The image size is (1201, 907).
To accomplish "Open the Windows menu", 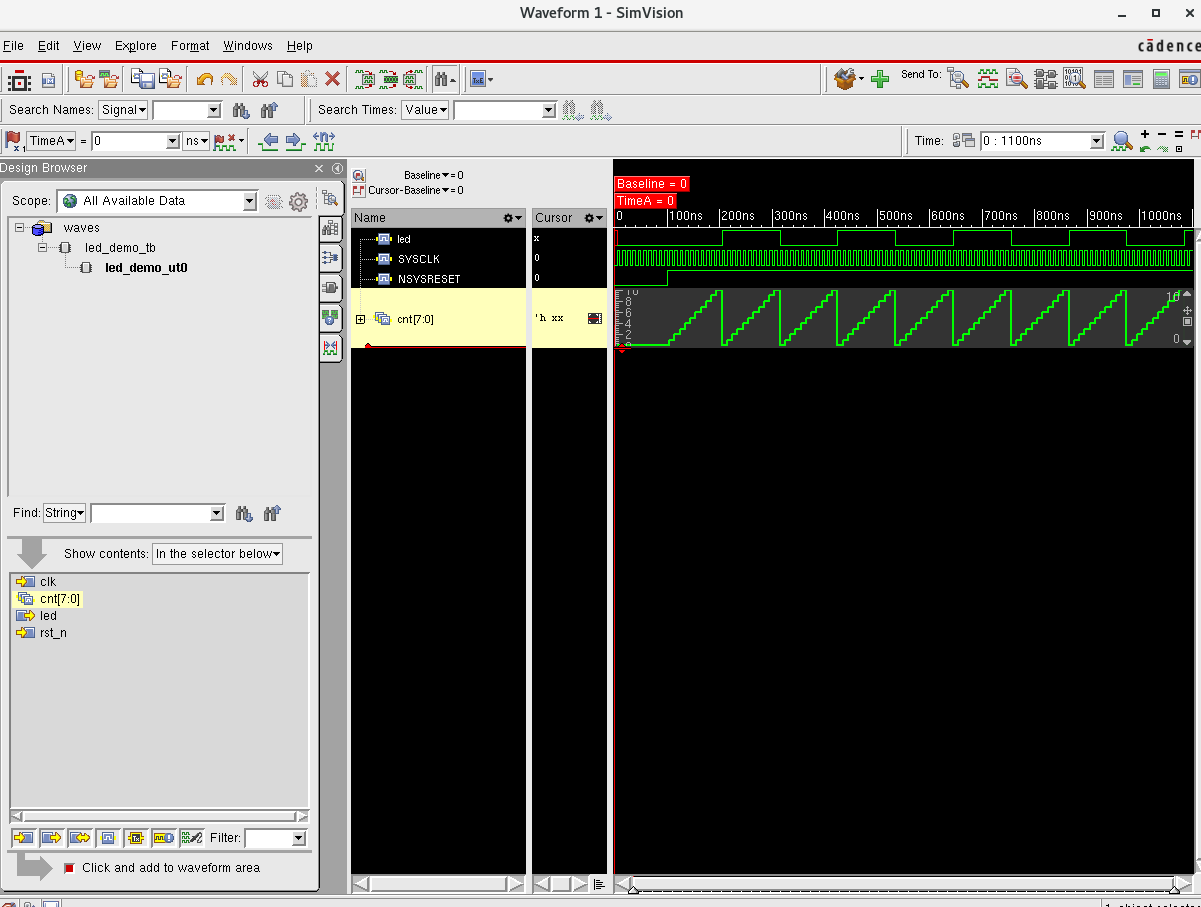I will (247, 45).
